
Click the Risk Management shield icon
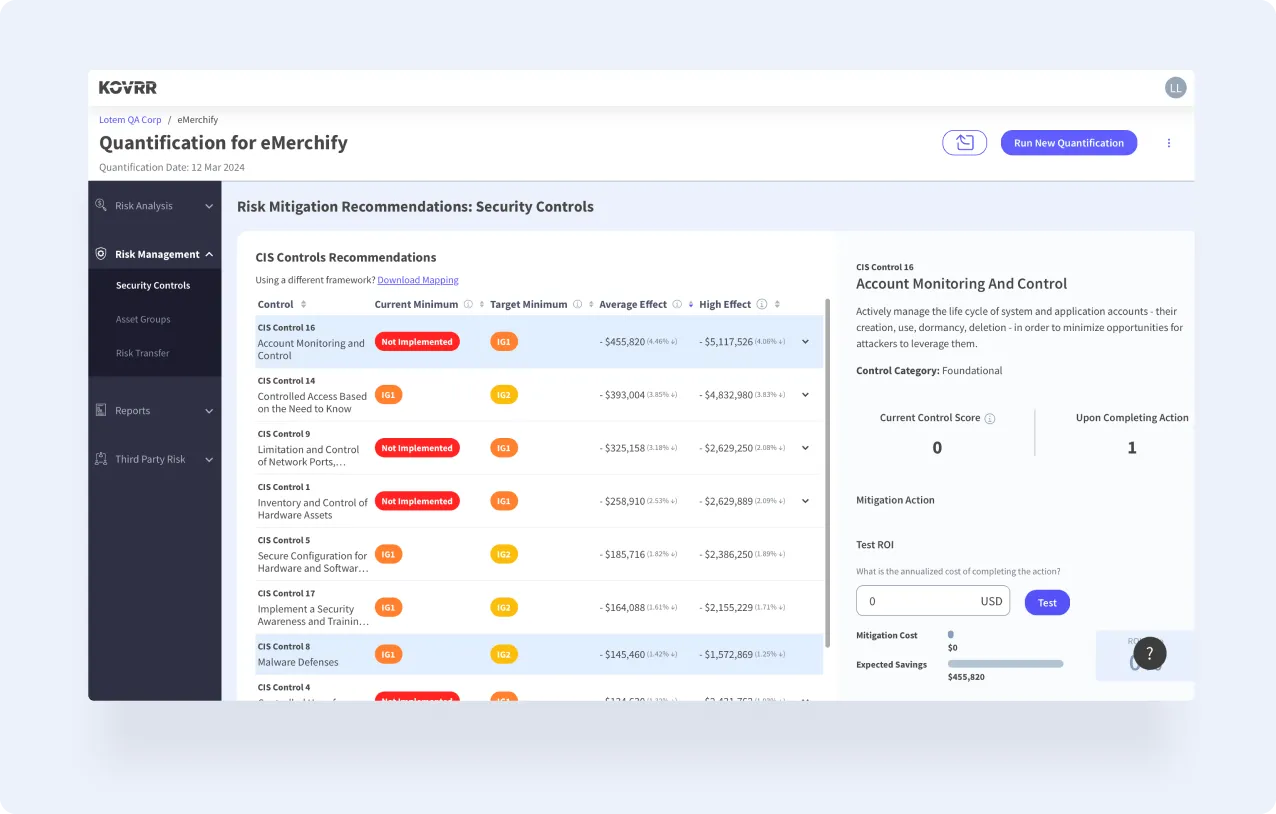(100, 253)
